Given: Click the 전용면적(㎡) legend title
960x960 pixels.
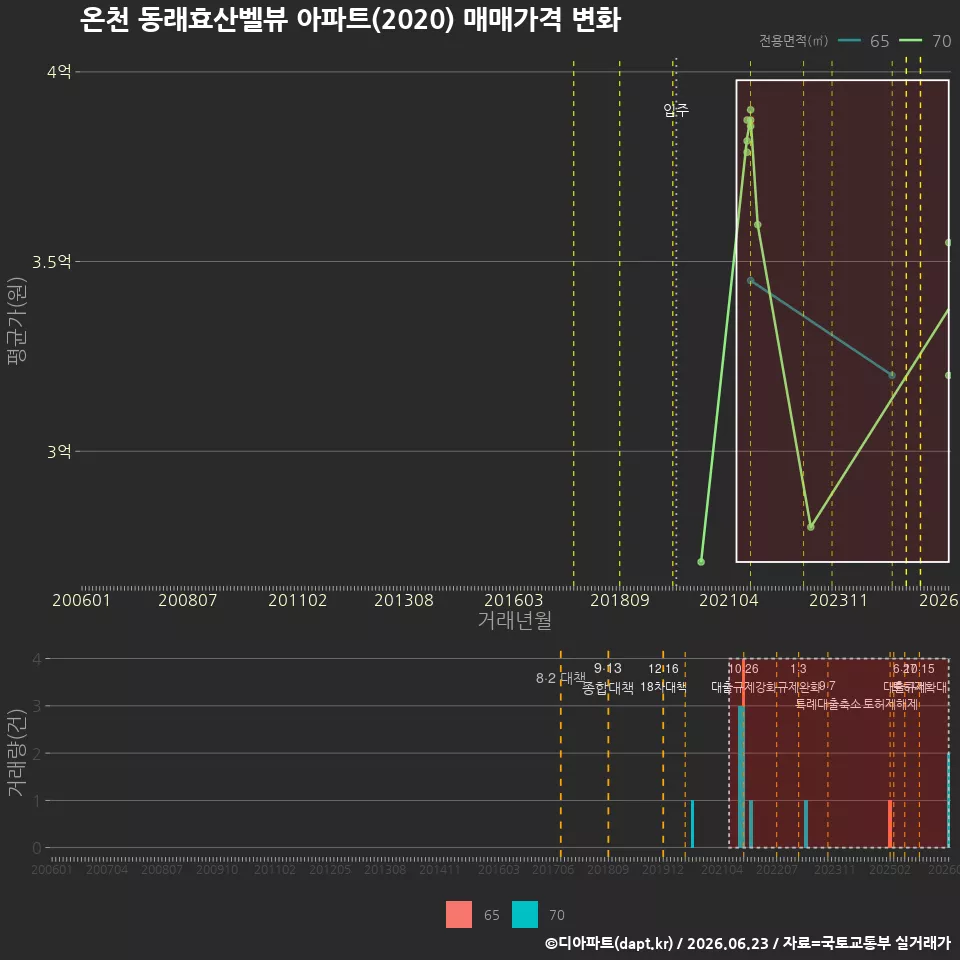Looking at the screenshot, I should (x=793, y=41).
